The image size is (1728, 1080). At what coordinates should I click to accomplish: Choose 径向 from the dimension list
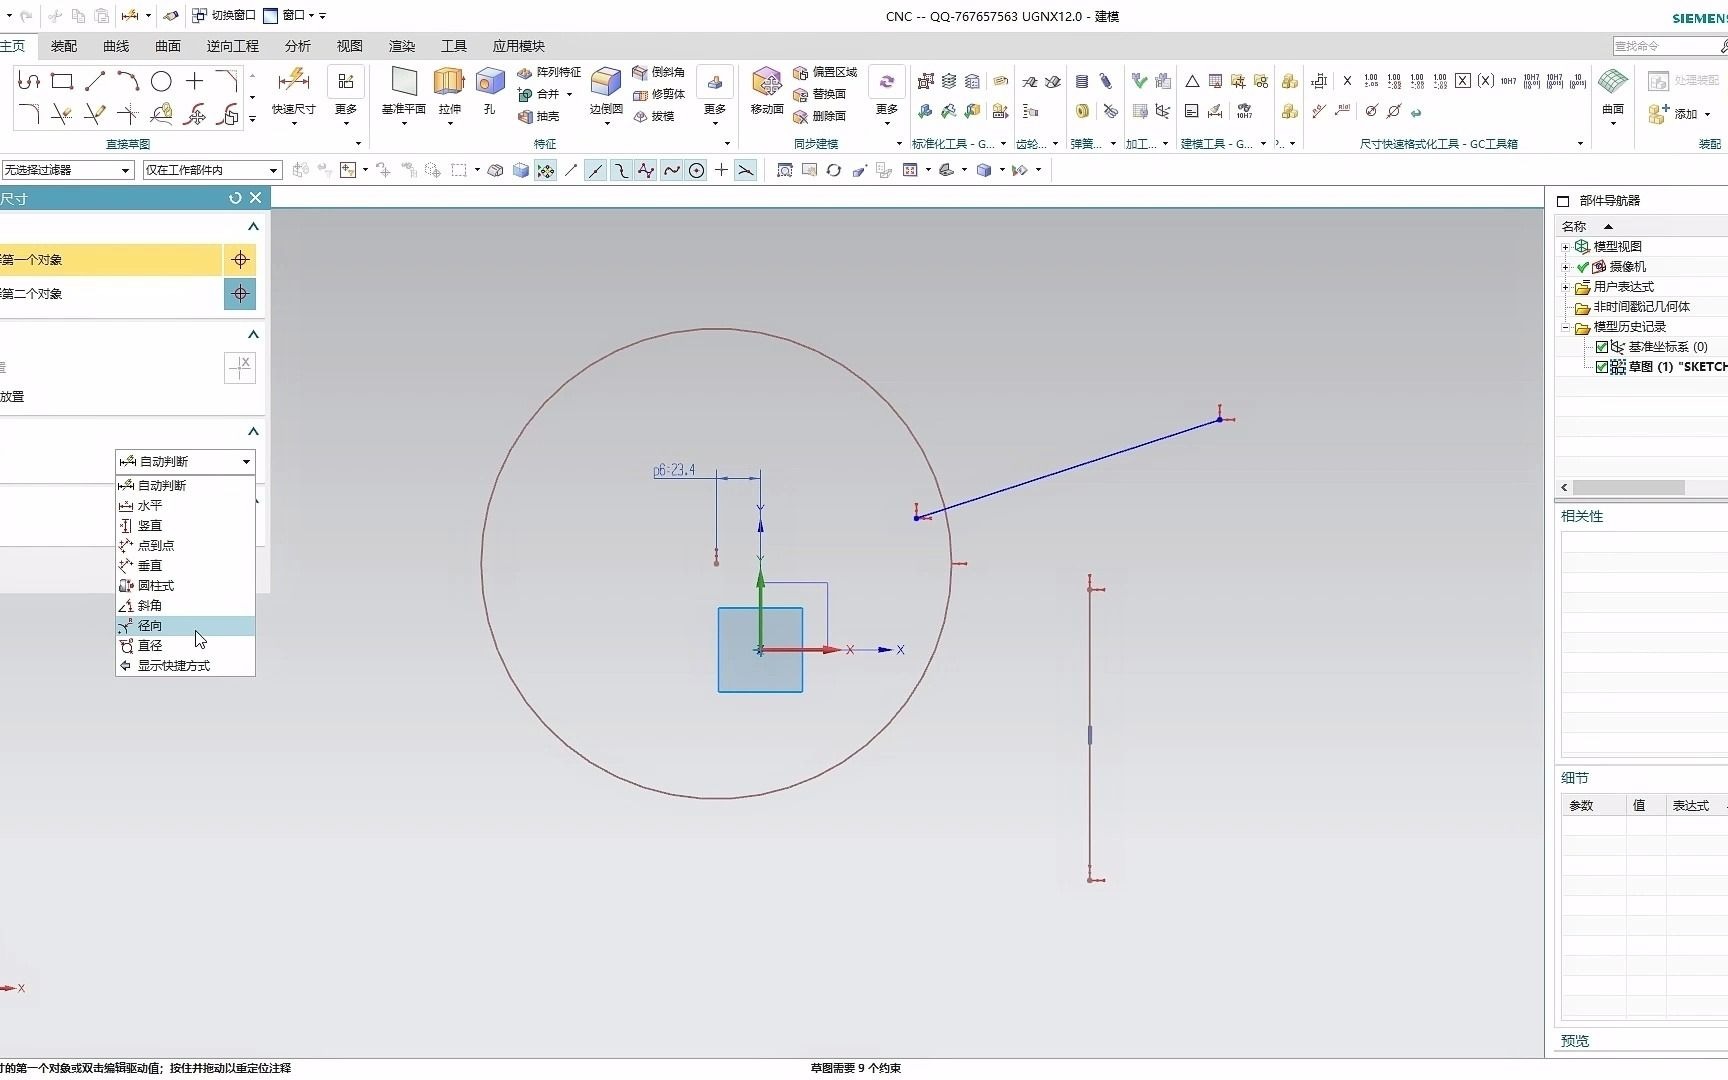(150, 626)
